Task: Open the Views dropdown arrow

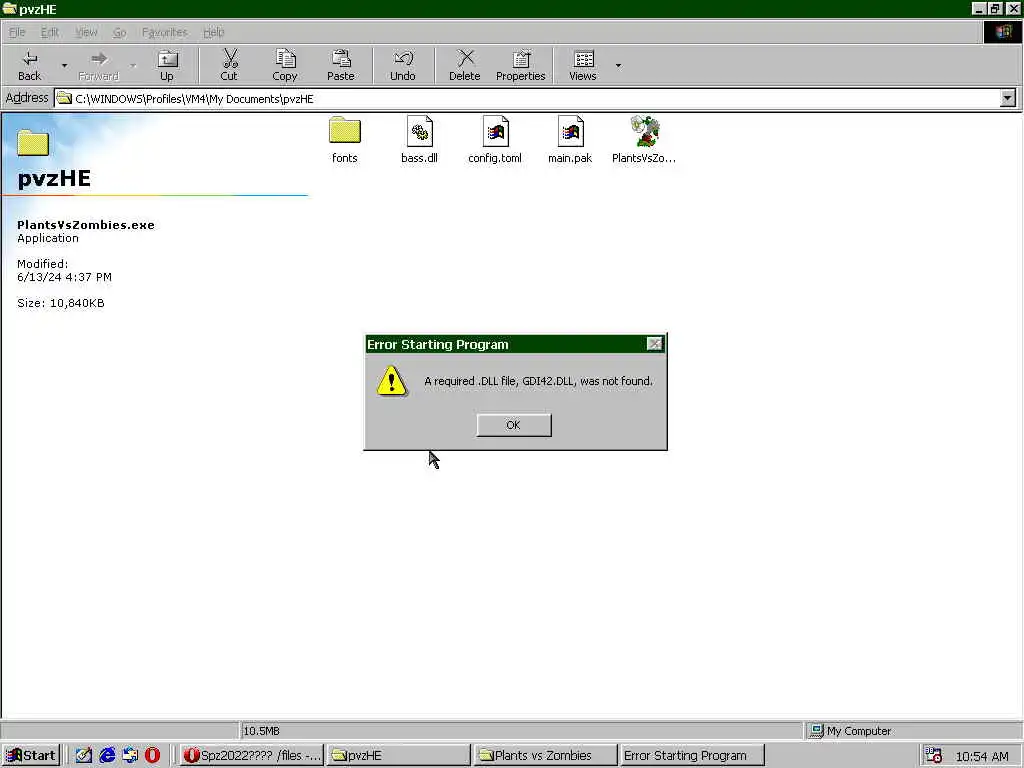Action: 618,65
